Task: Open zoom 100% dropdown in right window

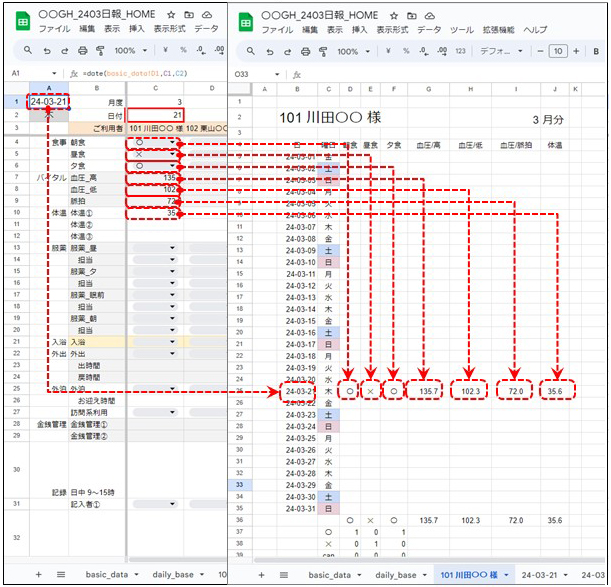Action: pyautogui.click(x=353, y=51)
